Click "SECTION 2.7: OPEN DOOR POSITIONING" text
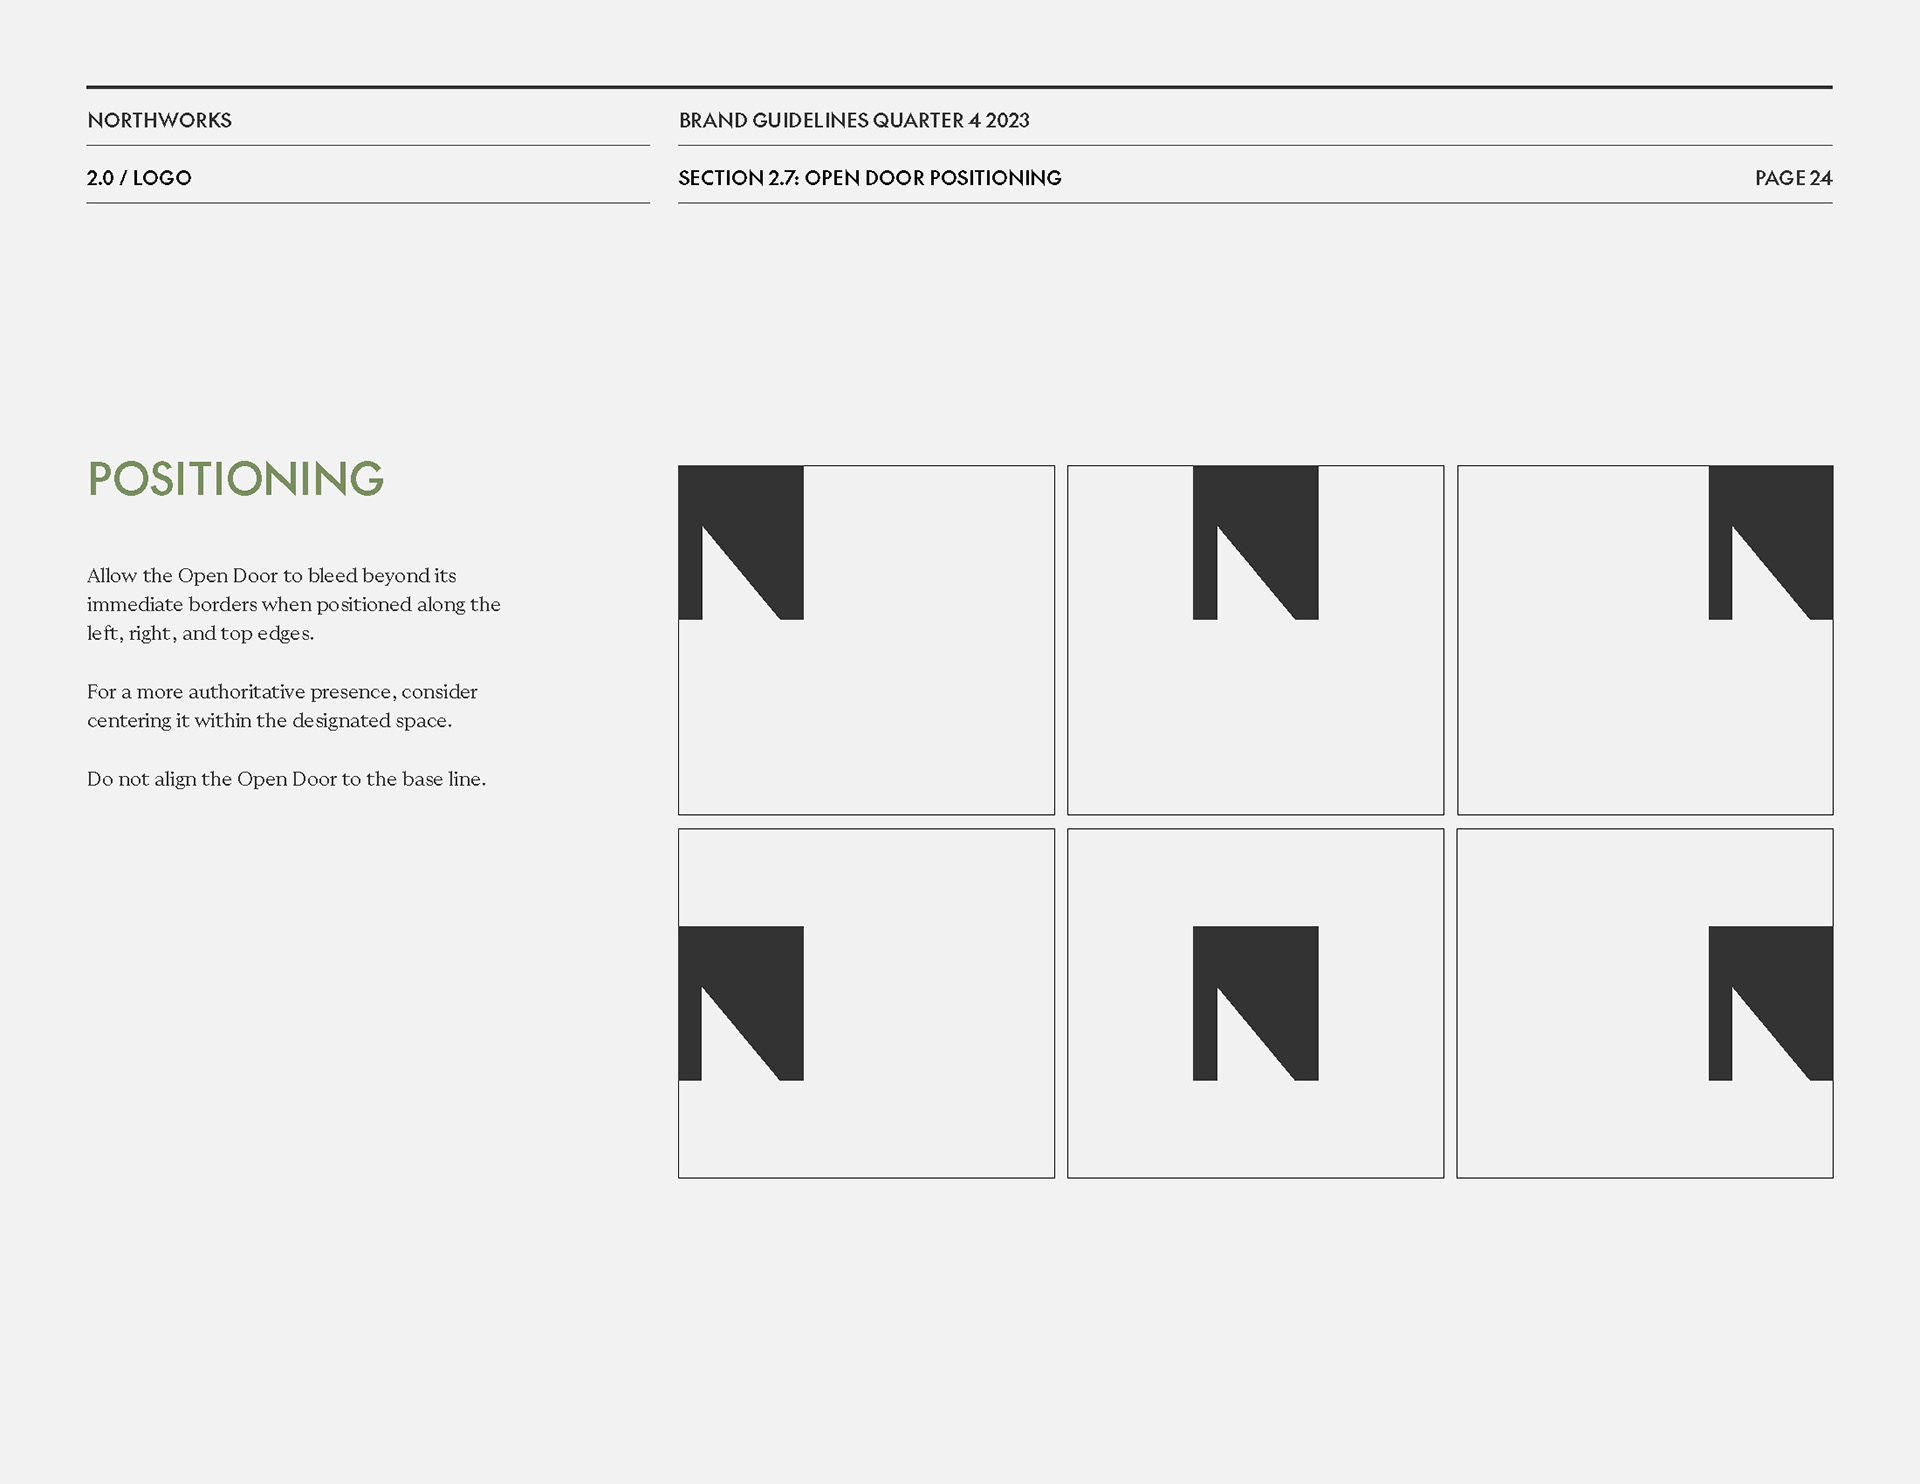 pos(870,178)
